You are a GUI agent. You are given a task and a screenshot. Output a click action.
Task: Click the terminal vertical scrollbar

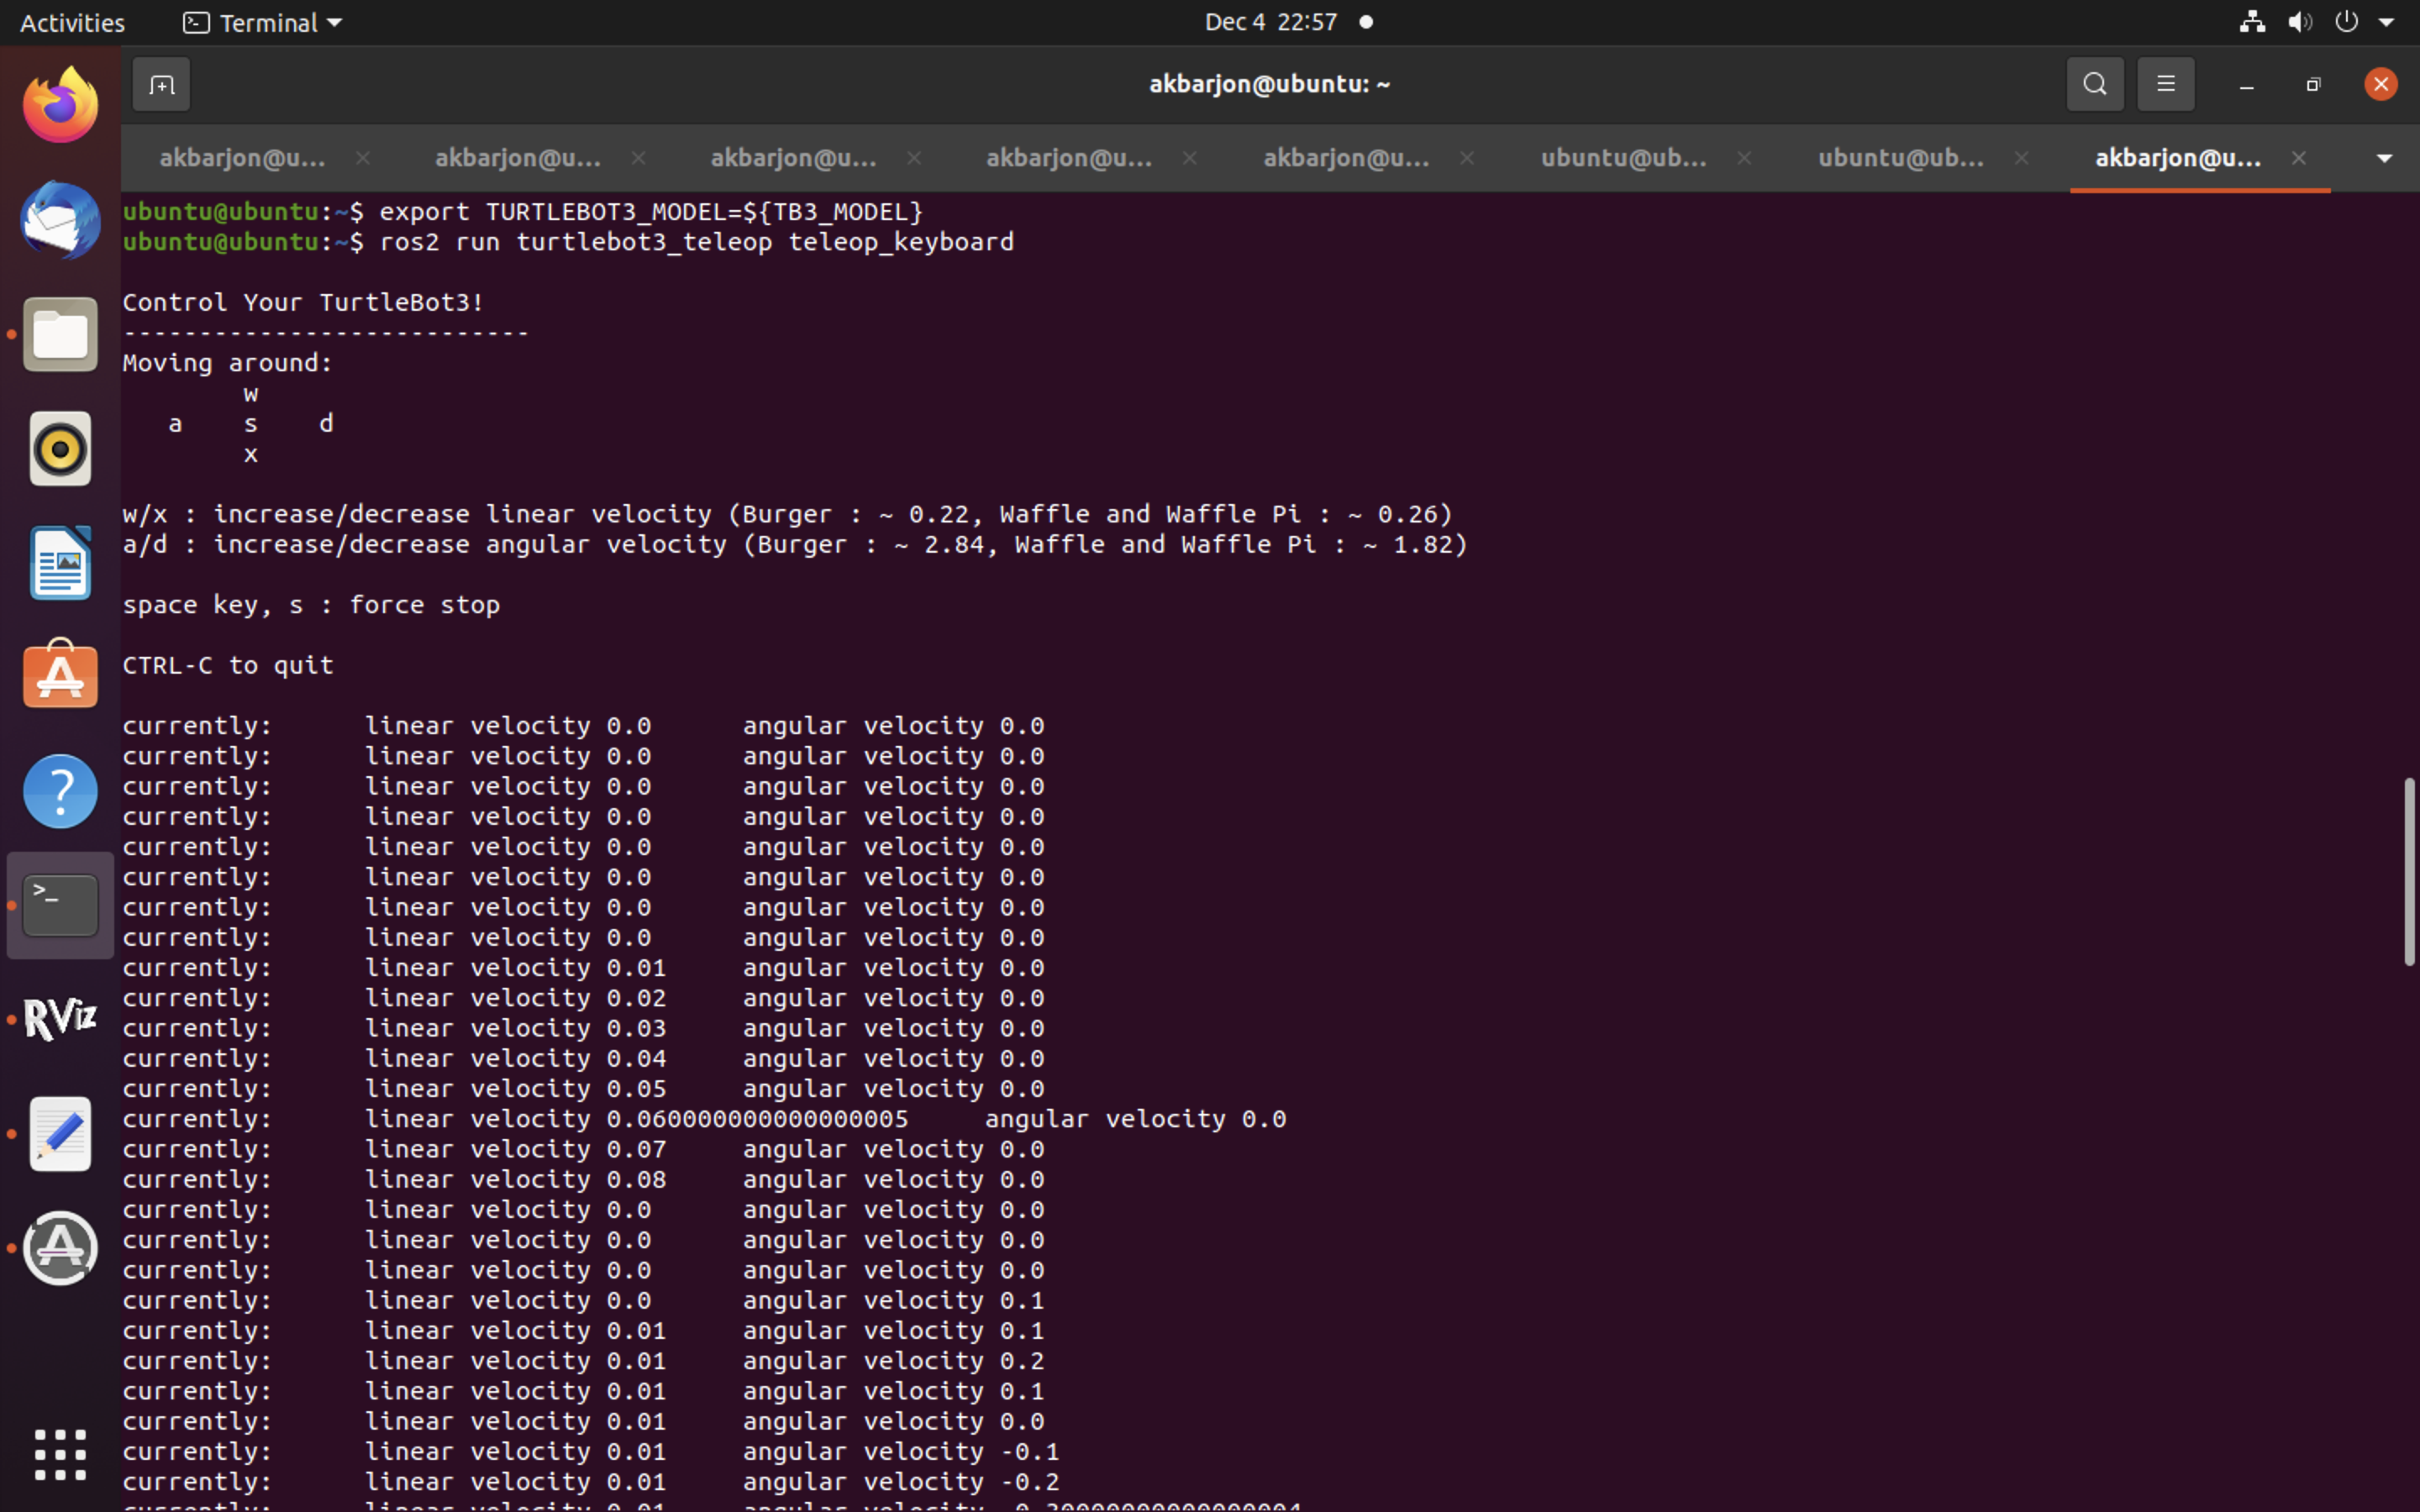(2408, 870)
